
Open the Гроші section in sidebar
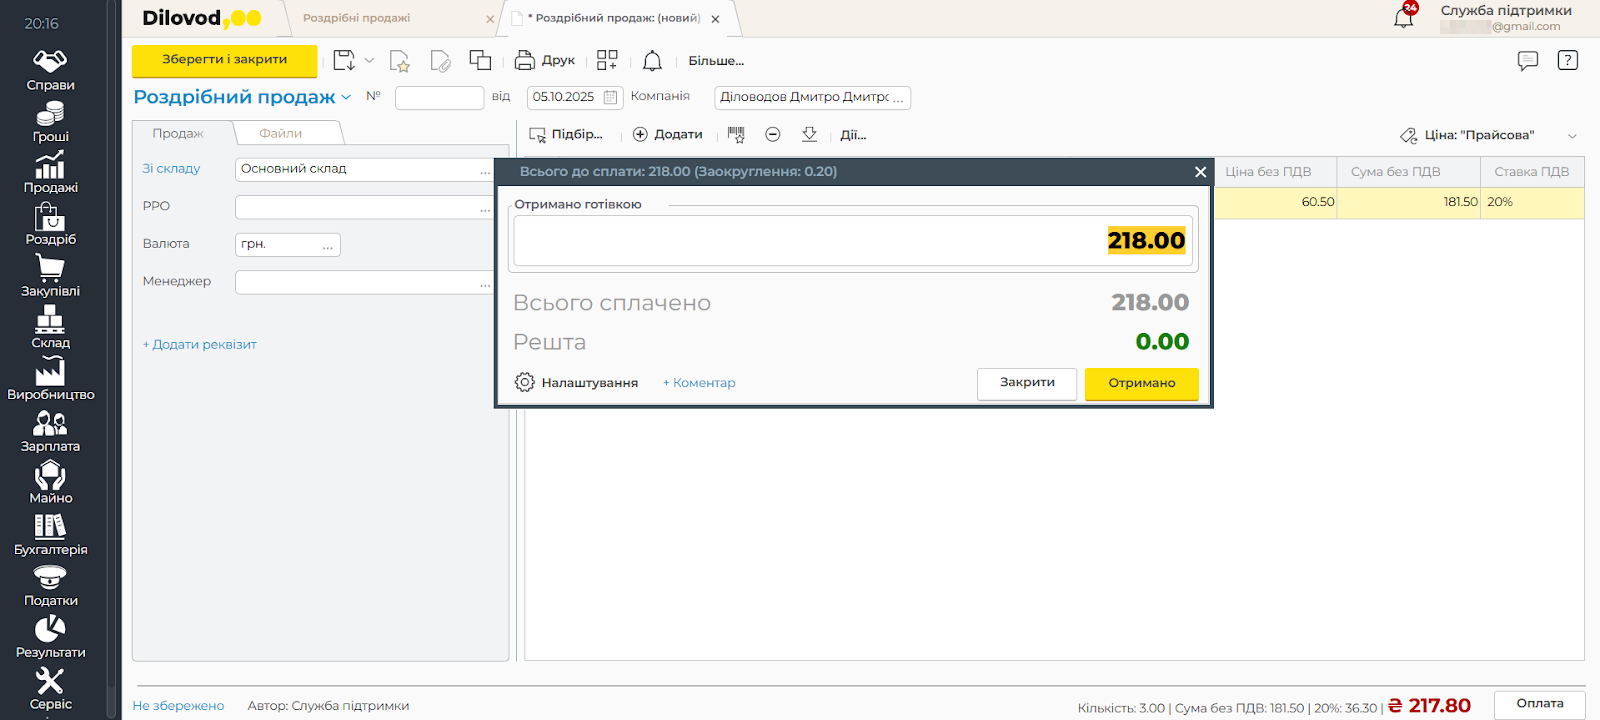[50, 122]
